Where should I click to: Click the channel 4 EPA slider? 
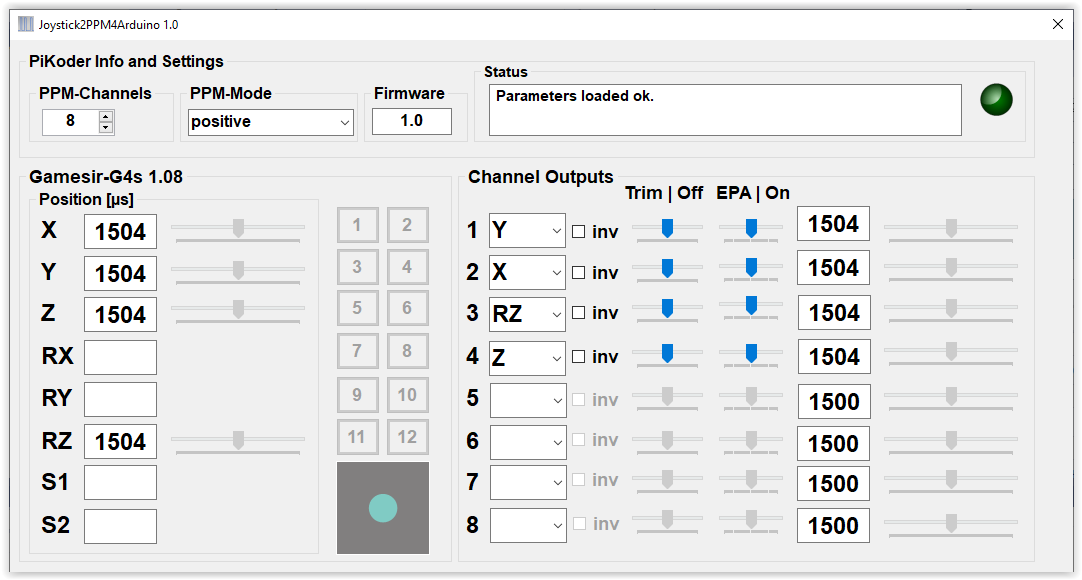751,354
